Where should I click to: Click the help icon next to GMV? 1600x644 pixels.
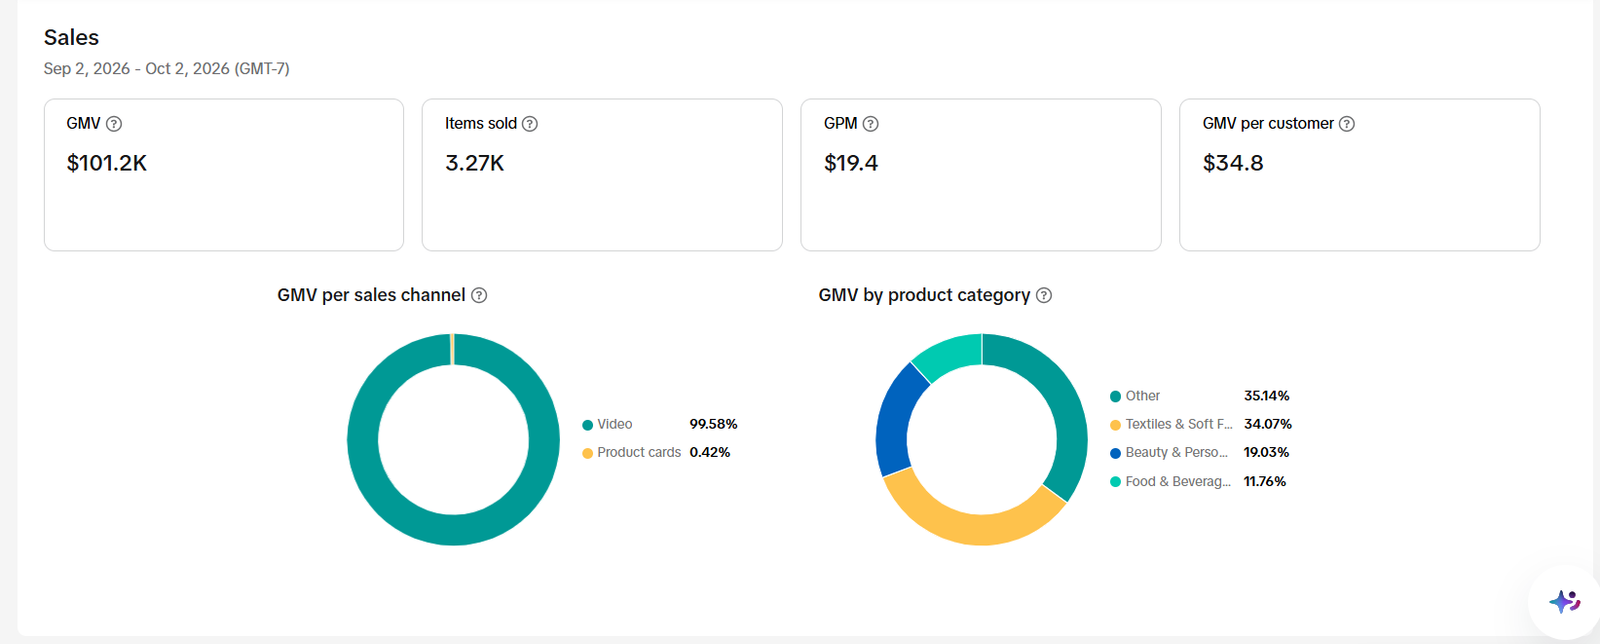(x=114, y=124)
